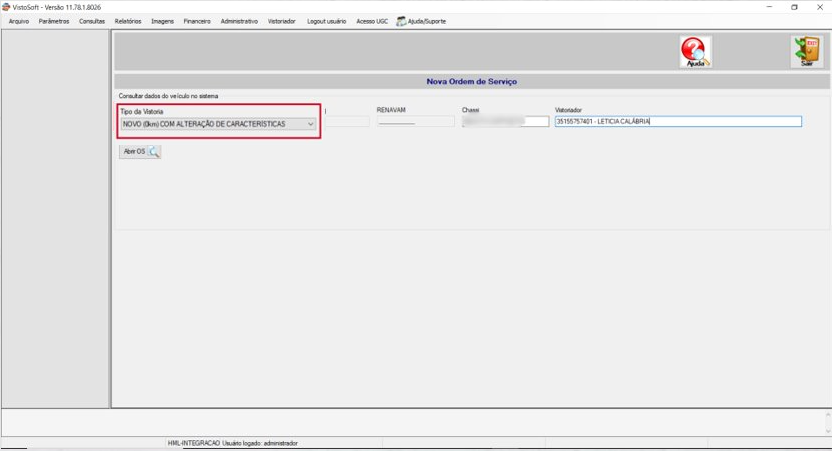Focus the Chassi input field
The width and height of the screenshot is (832, 451).
pos(505,122)
